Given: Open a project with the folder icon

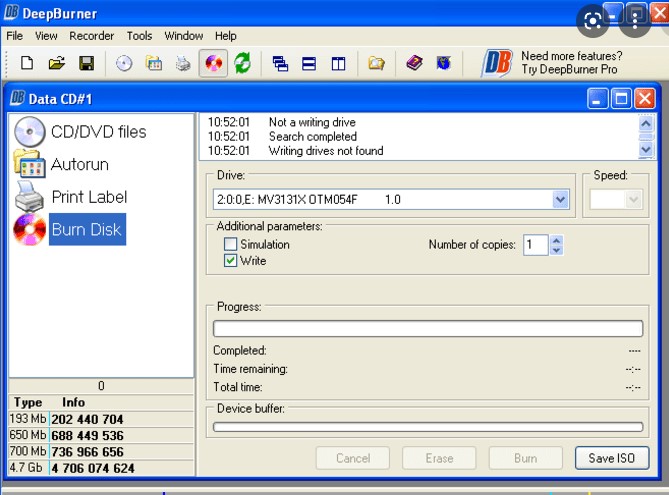Looking at the screenshot, I should [x=56, y=63].
